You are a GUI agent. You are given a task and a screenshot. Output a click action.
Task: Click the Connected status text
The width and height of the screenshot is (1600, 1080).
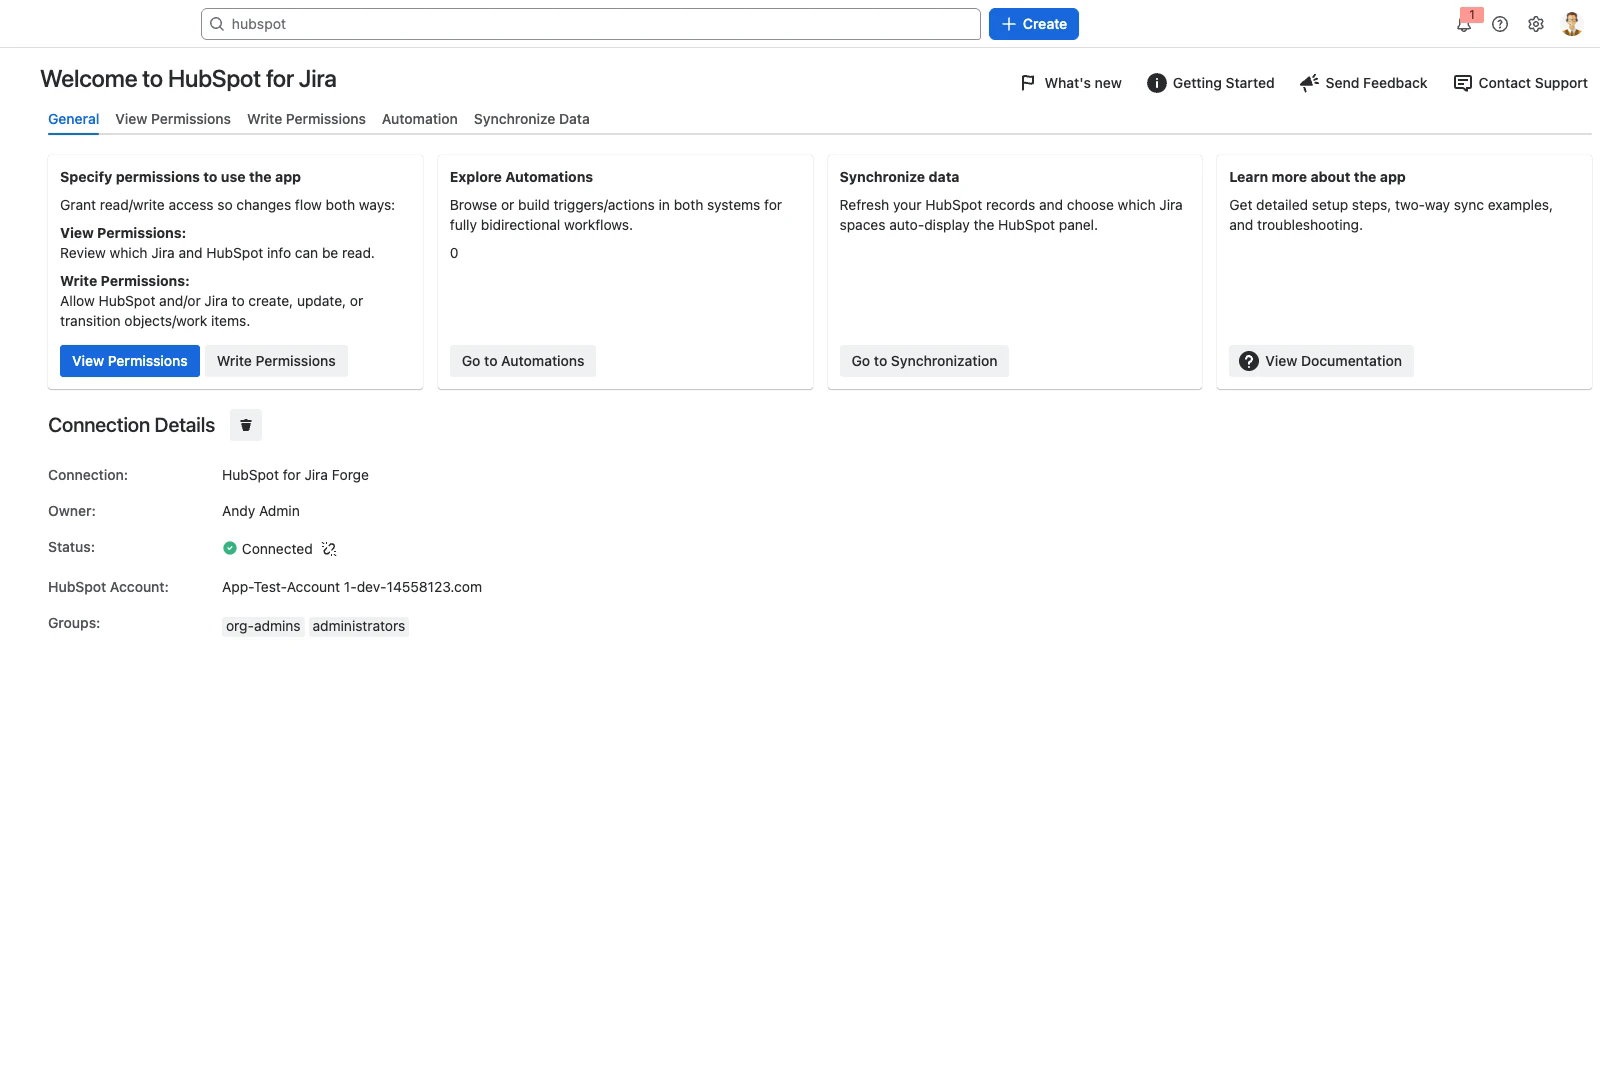click(277, 549)
